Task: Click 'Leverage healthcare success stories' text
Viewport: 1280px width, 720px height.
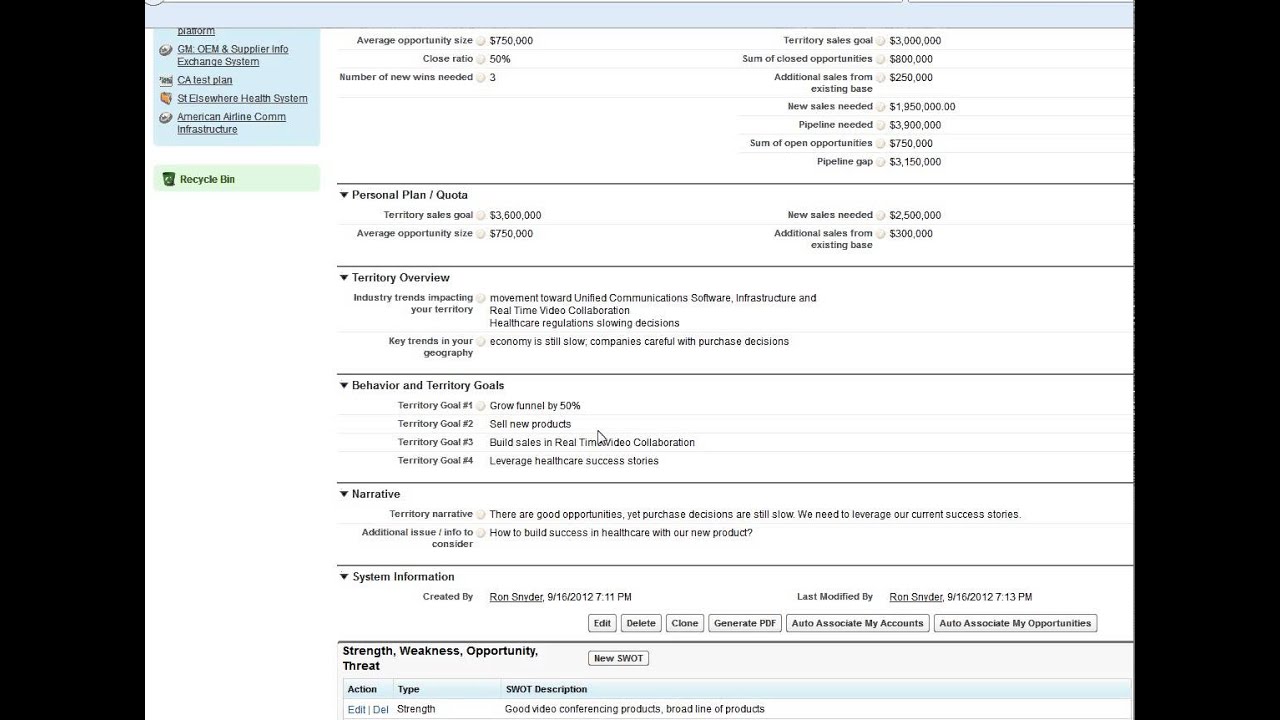Action: tap(574, 461)
